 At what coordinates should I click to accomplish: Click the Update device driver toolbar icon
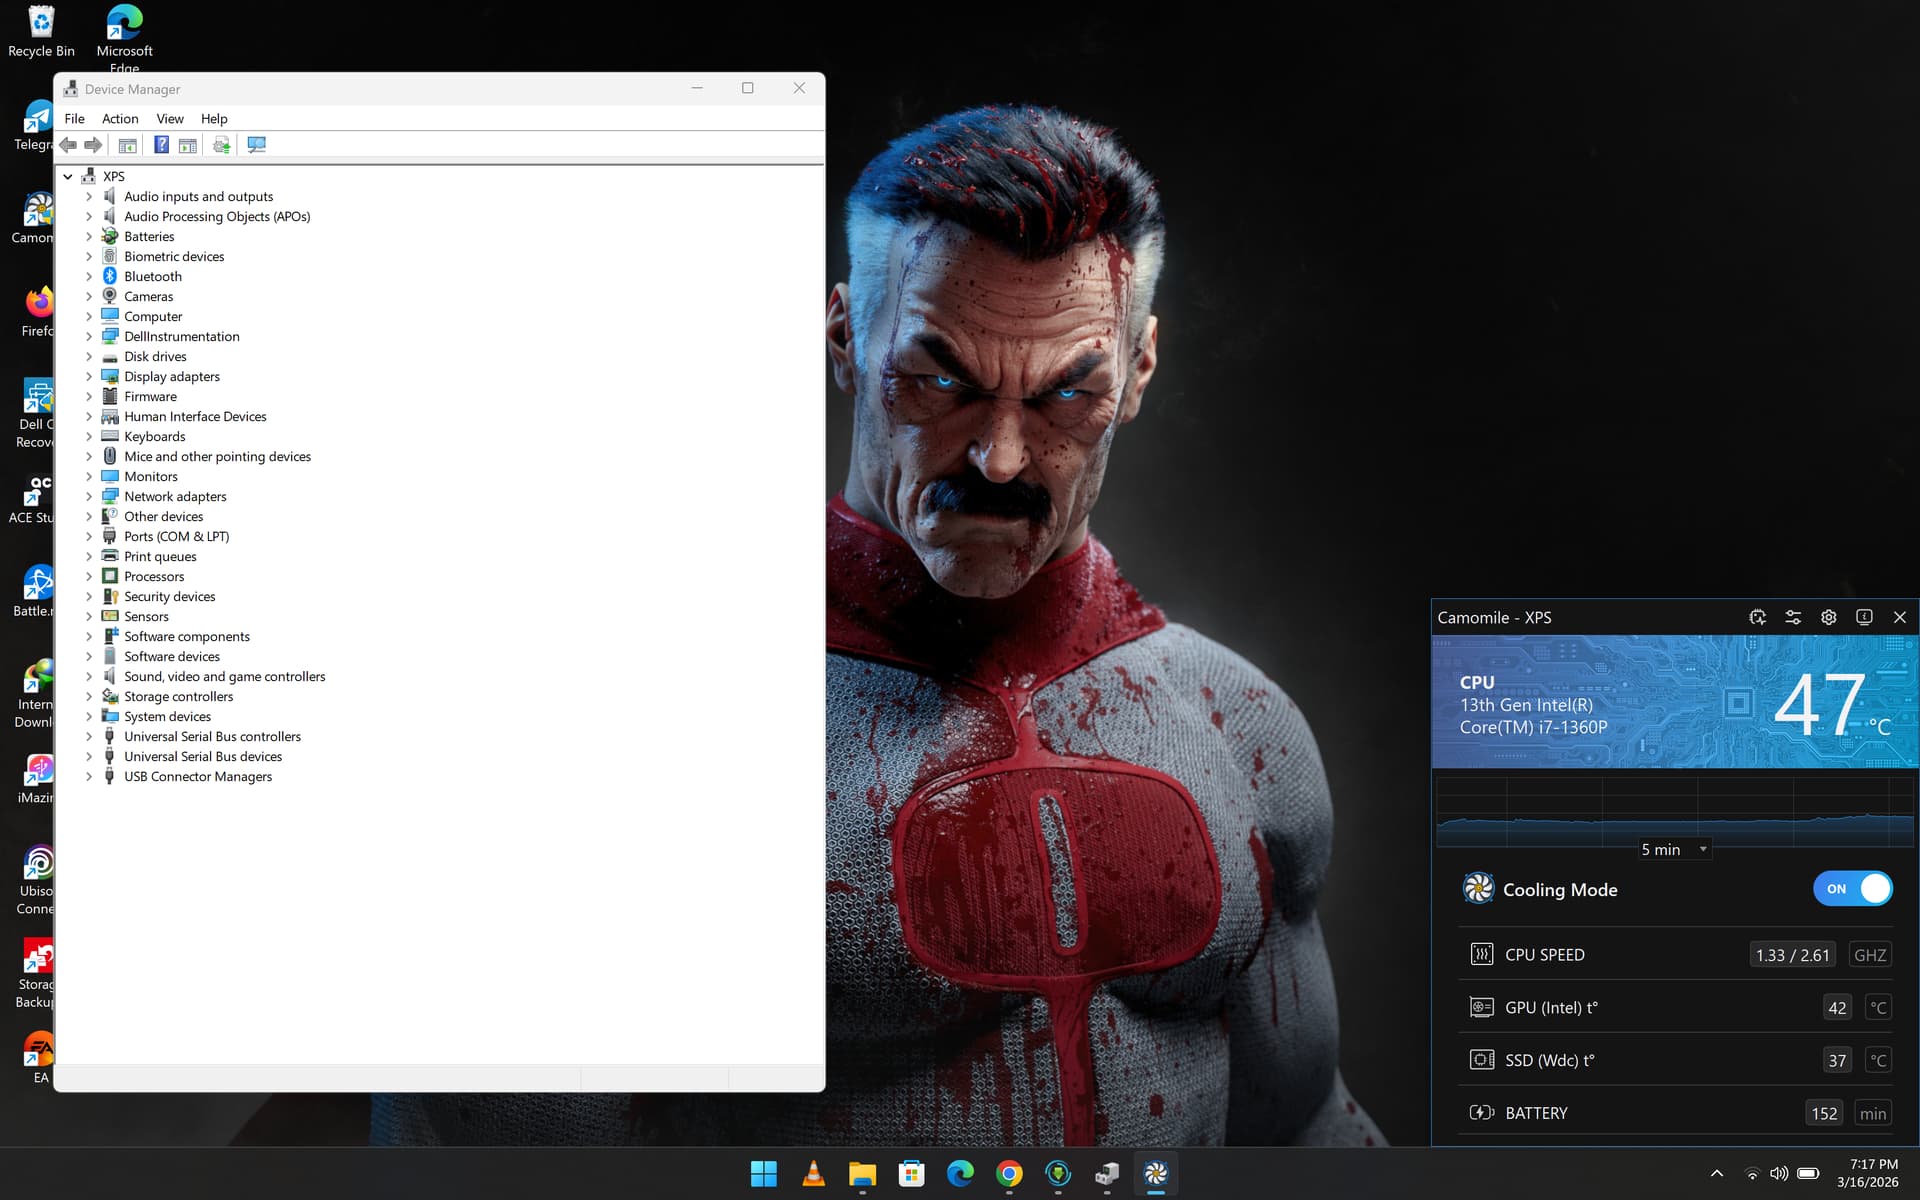pyautogui.click(x=222, y=145)
